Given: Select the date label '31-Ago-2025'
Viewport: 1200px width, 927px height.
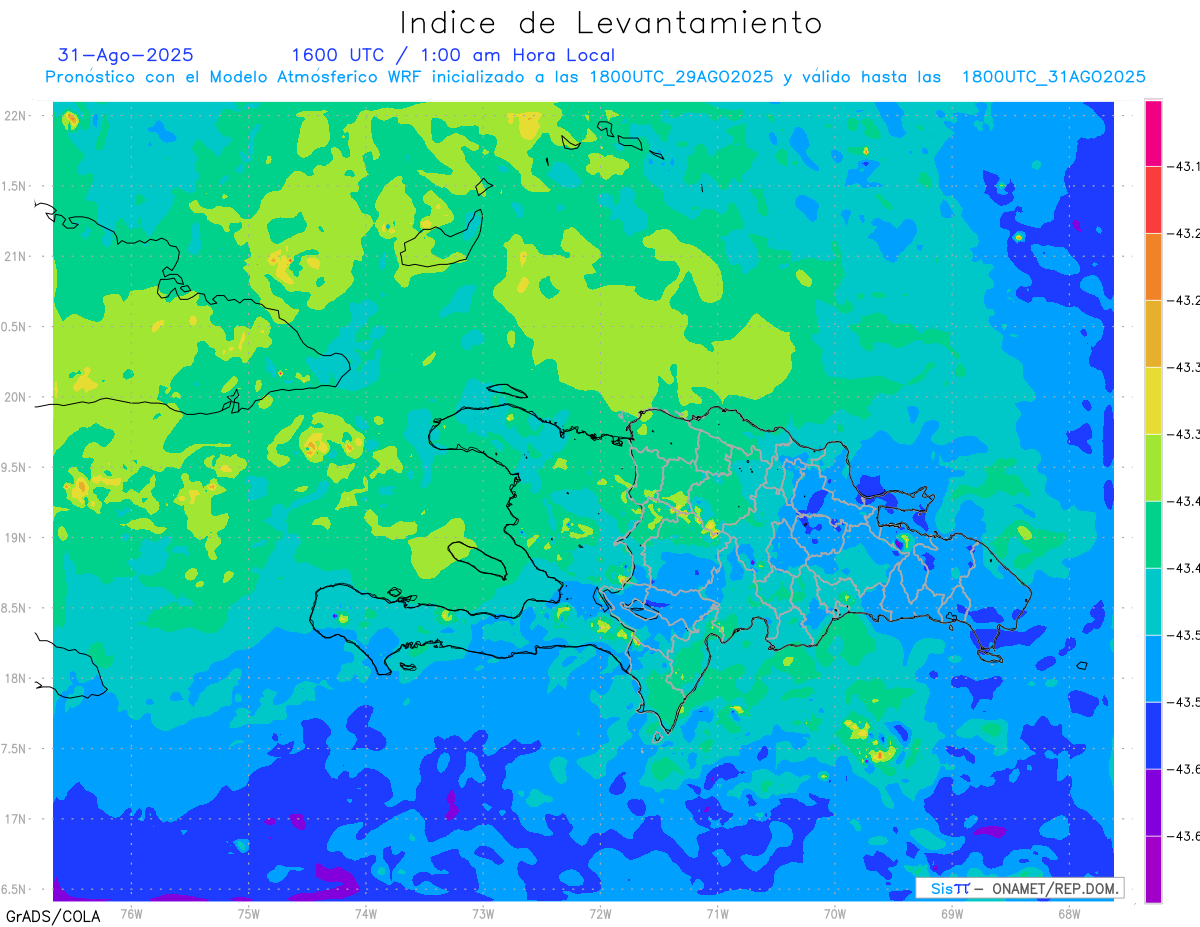Looking at the screenshot, I should (x=126, y=55).
